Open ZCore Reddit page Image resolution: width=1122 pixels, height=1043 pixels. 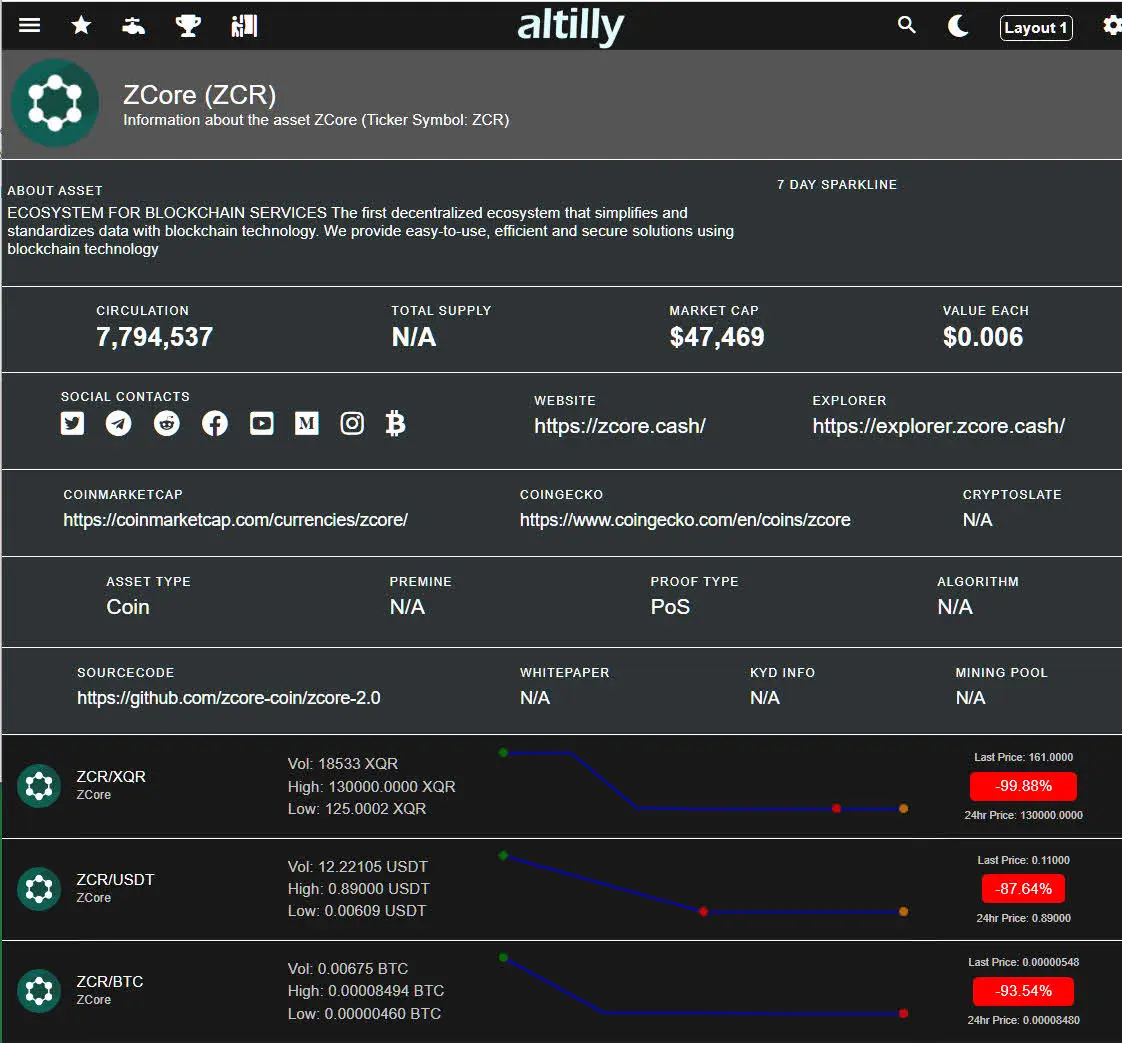[x=167, y=423]
